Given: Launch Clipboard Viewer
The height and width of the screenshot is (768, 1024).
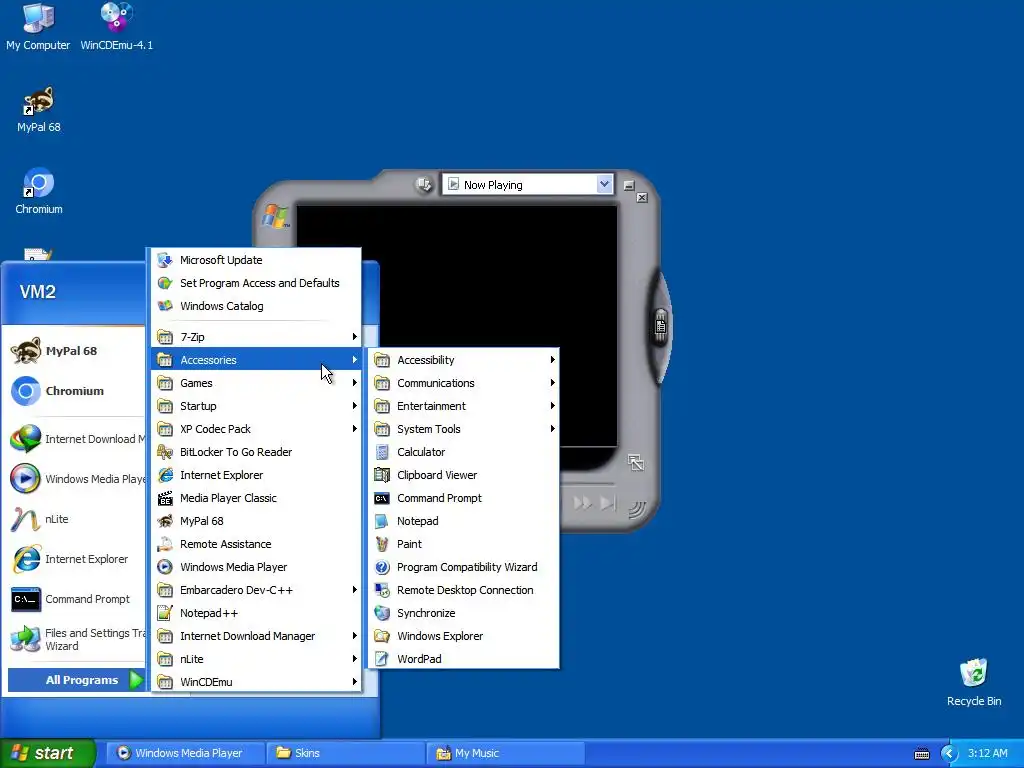Looking at the screenshot, I should pyautogui.click(x=464, y=475).
